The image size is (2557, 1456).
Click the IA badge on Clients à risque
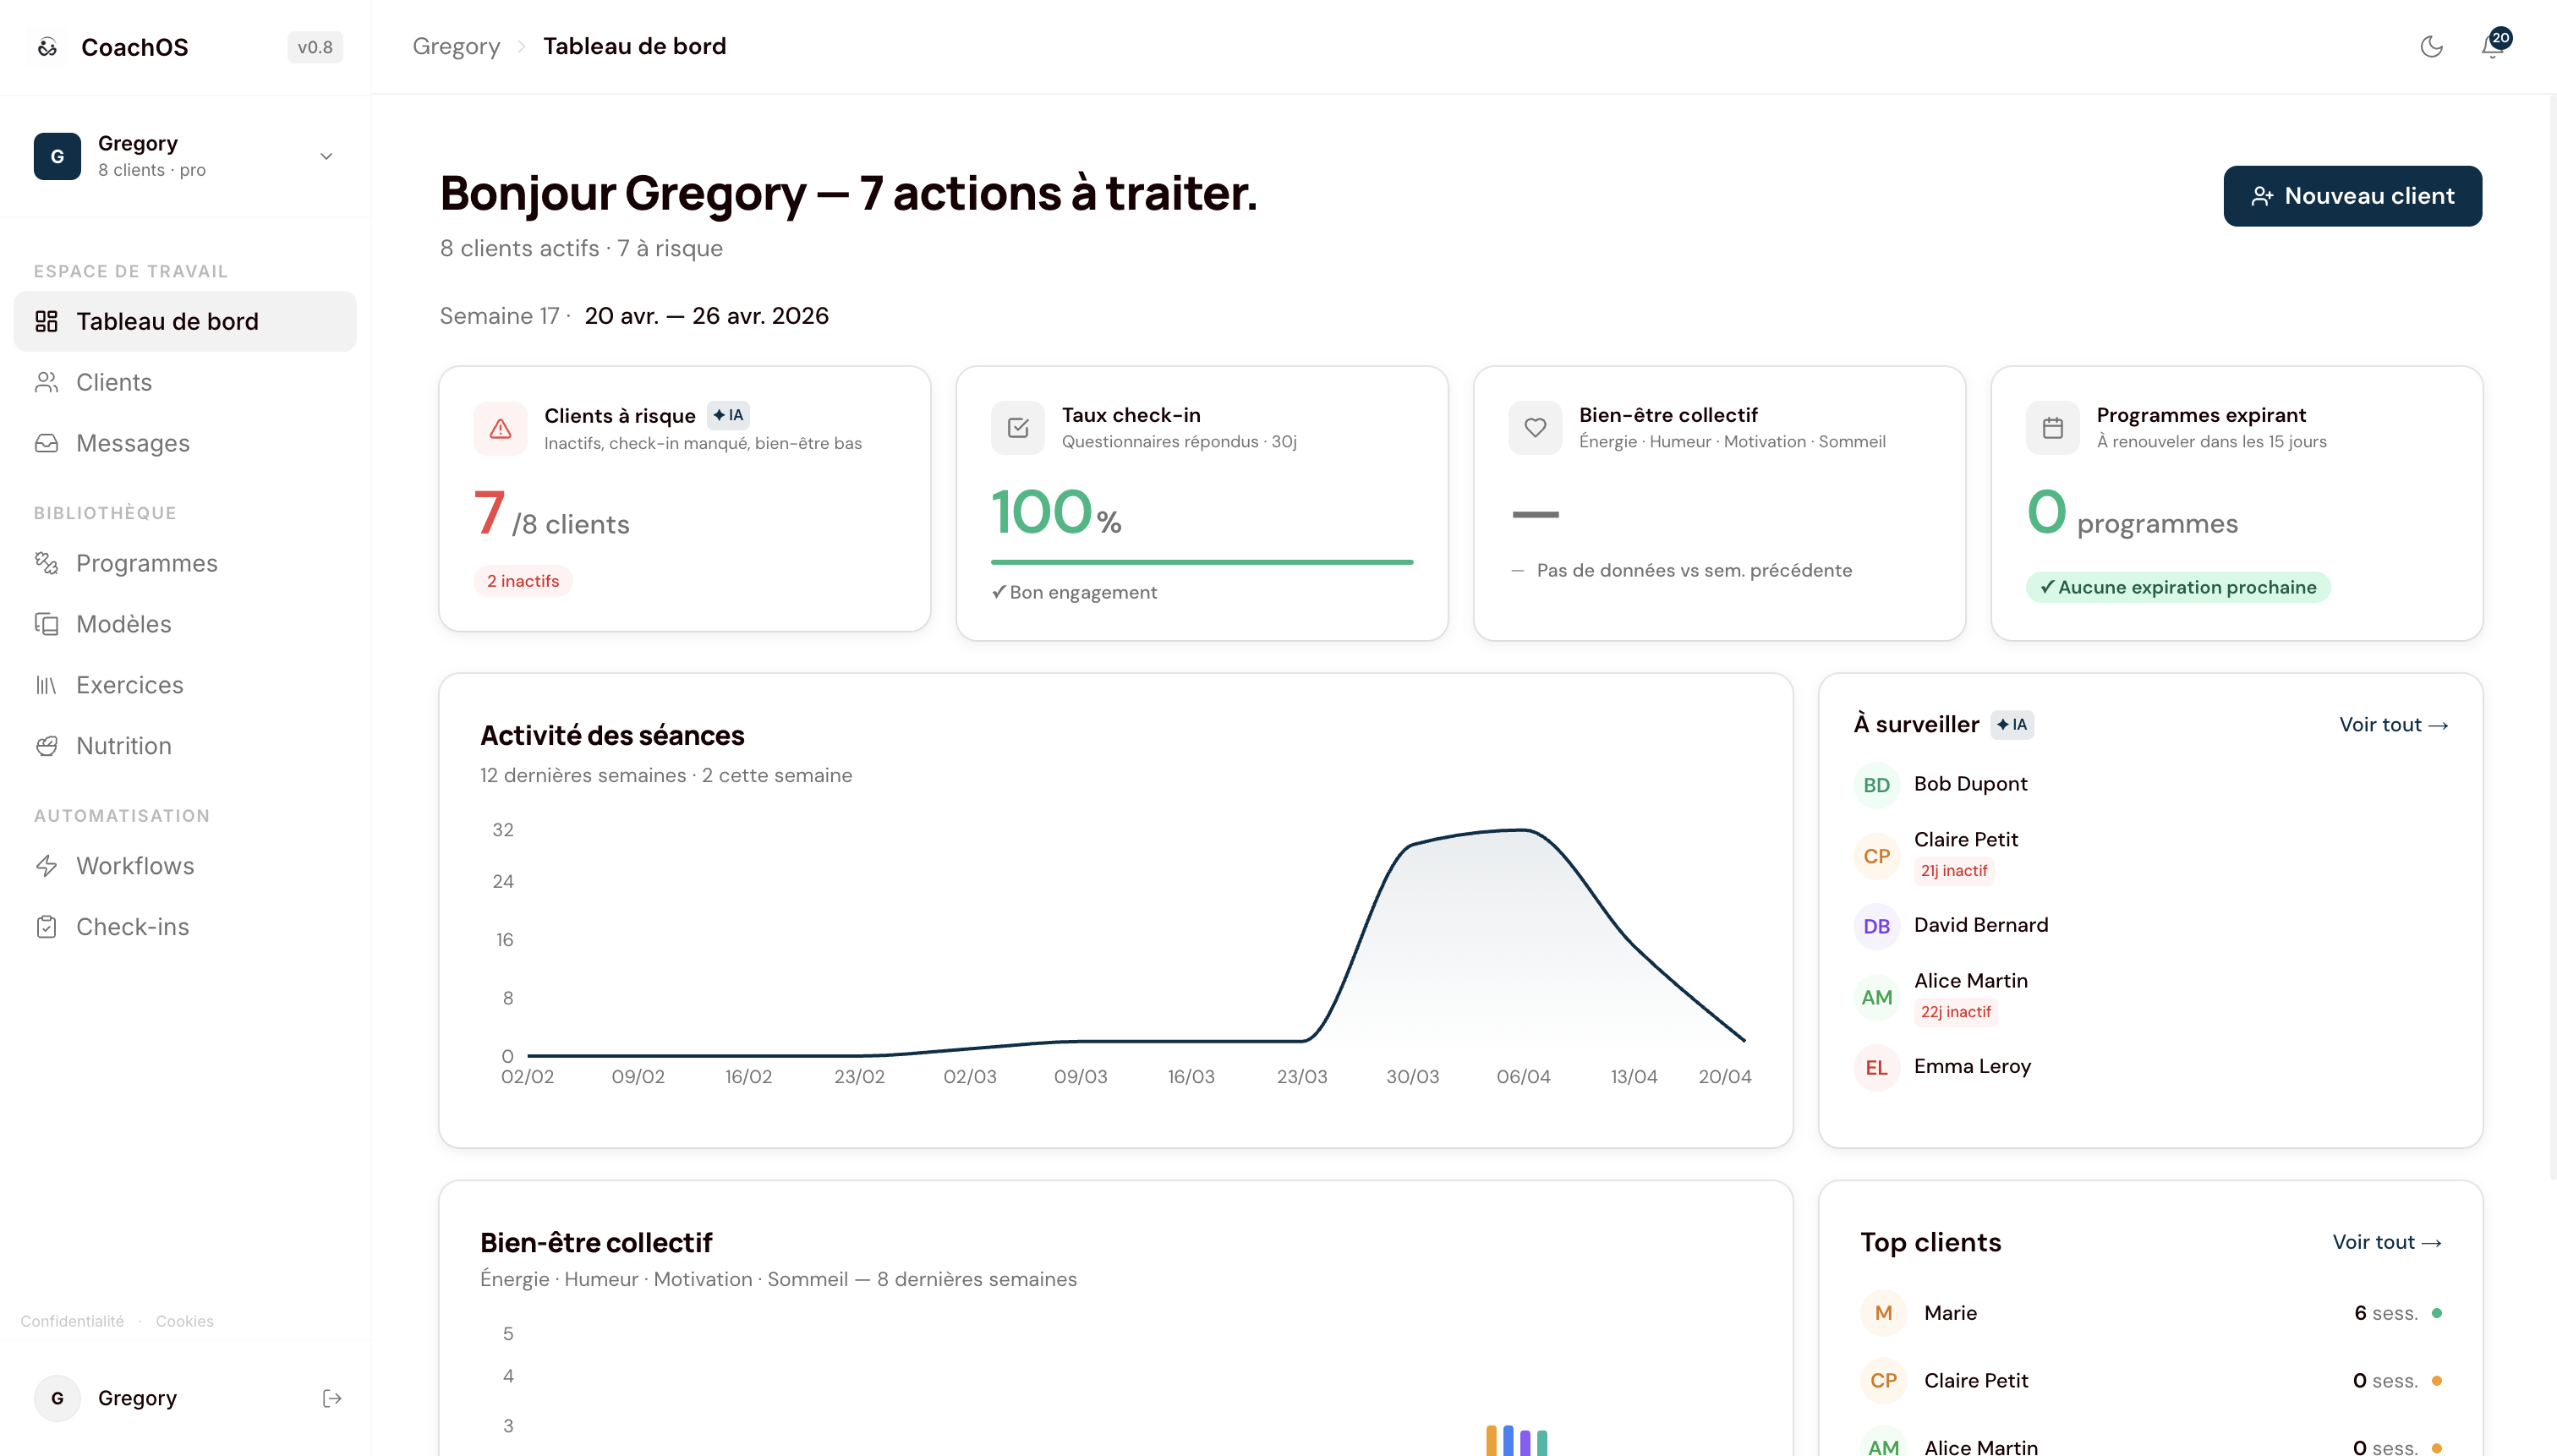point(728,415)
